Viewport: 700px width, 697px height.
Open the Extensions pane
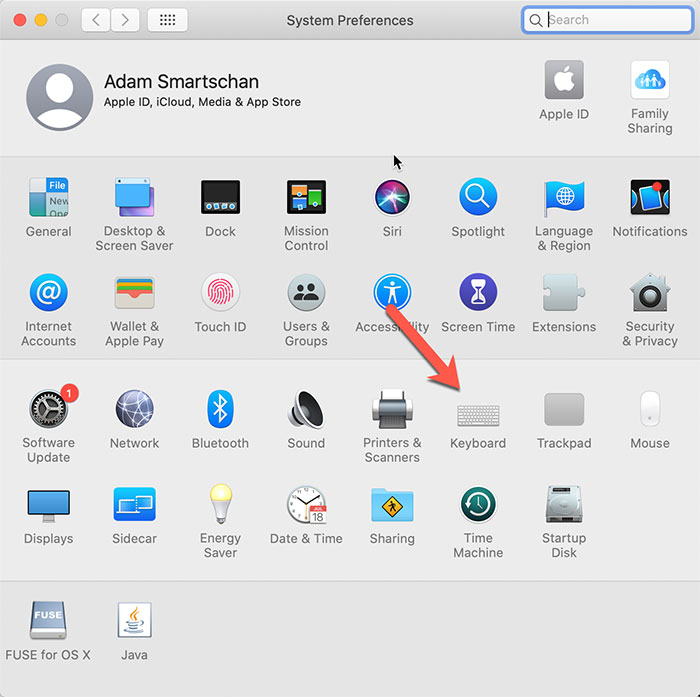click(564, 292)
